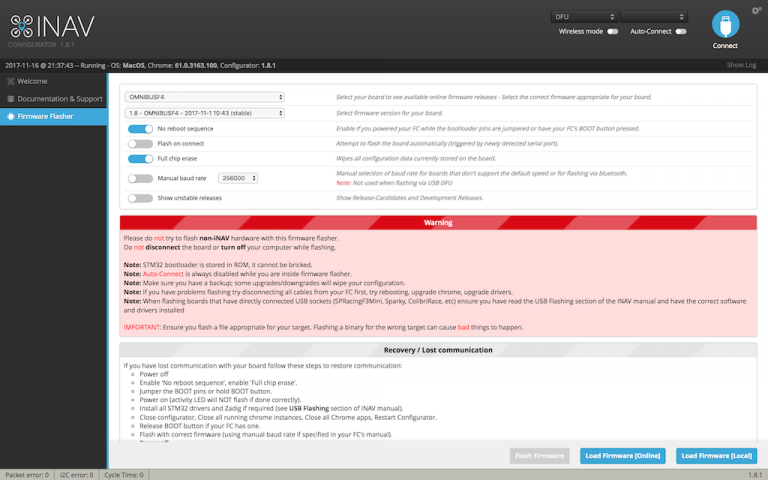The width and height of the screenshot is (768, 480).
Task: Click Load Firmware [Online] button
Action: coord(623,456)
